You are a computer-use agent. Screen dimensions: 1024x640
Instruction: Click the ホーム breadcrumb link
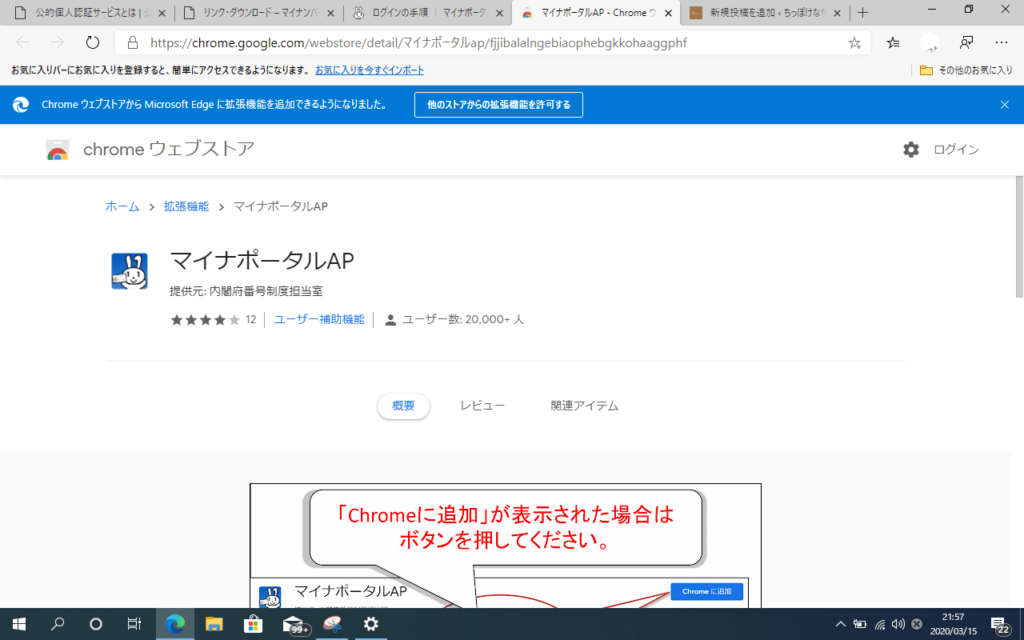click(x=122, y=206)
